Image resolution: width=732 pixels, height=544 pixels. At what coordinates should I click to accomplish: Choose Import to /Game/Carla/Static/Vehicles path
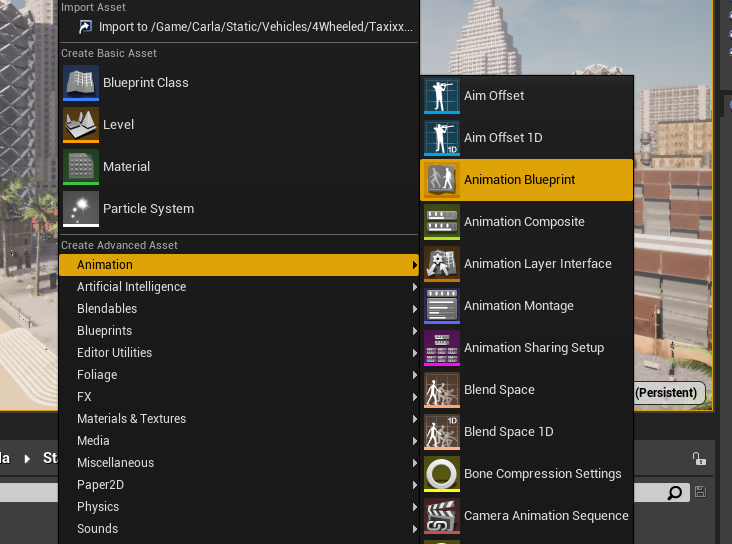239,27
